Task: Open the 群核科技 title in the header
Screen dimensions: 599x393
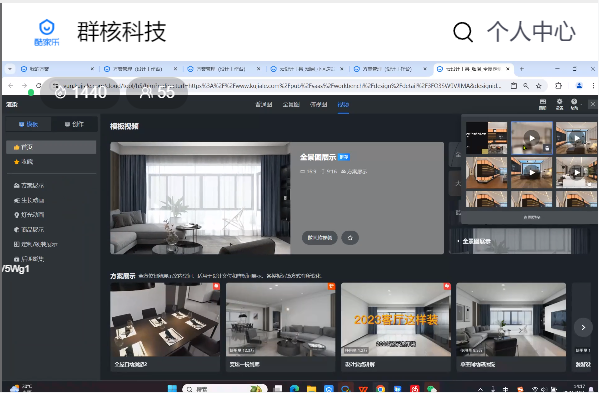Action: coord(121,32)
